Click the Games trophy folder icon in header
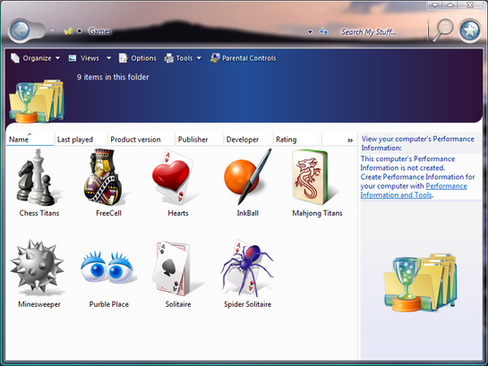Viewport: 488px width, 366px height. click(37, 101)
